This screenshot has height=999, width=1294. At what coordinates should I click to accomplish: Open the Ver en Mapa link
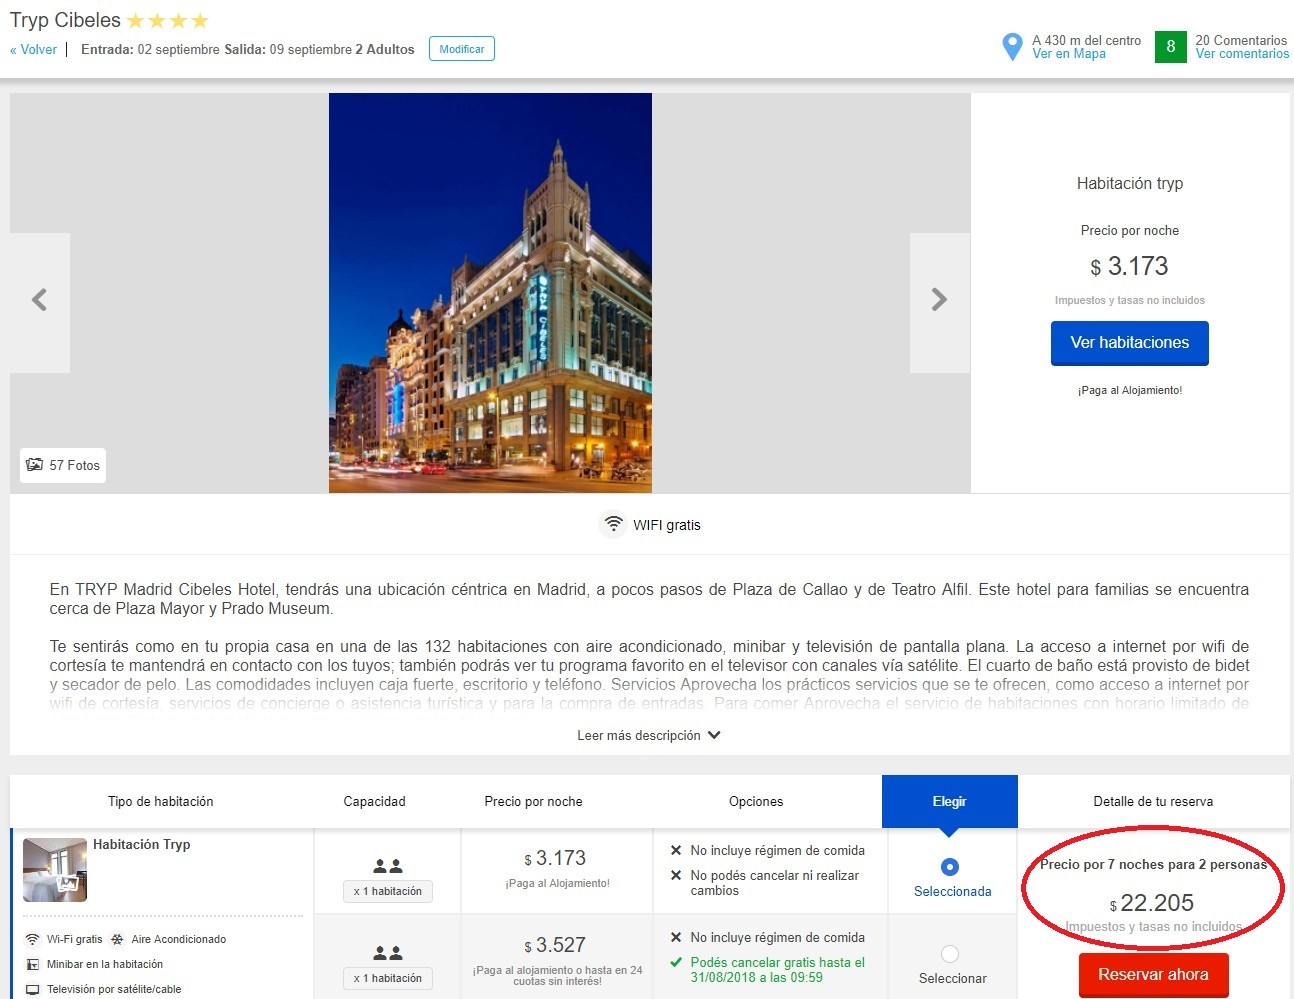[x=1068, y=54]
